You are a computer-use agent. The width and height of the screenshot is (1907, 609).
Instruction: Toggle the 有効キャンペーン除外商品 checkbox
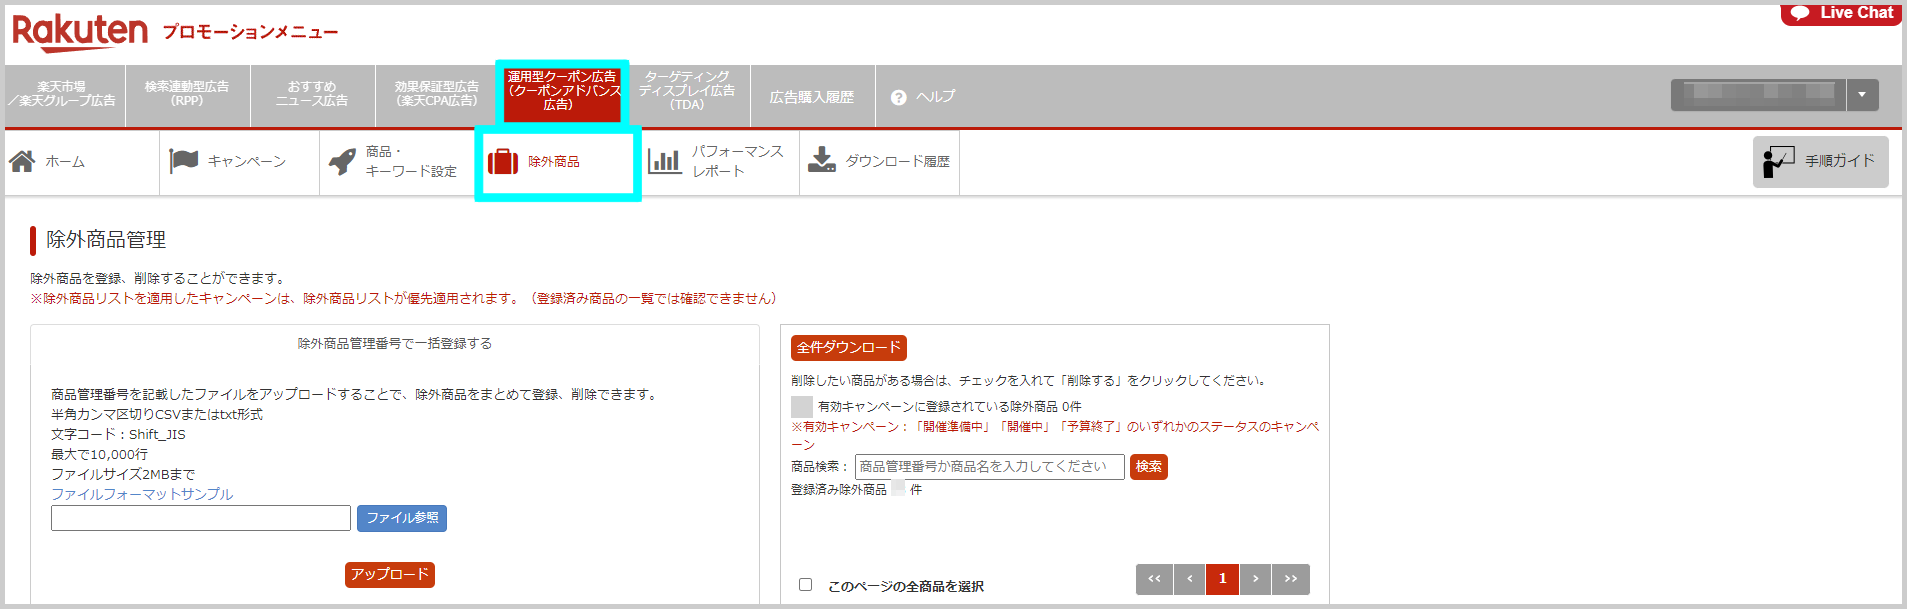(802, 406)
